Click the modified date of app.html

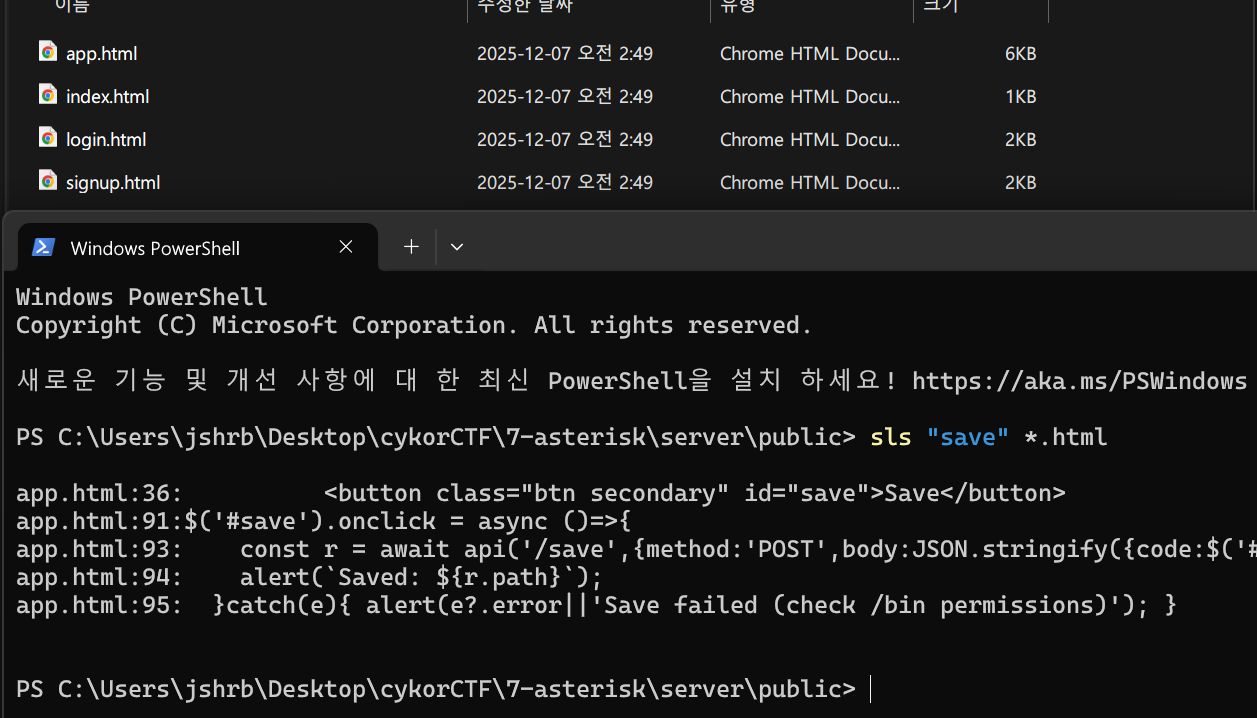pyautogui.click(x=565, y=54)
